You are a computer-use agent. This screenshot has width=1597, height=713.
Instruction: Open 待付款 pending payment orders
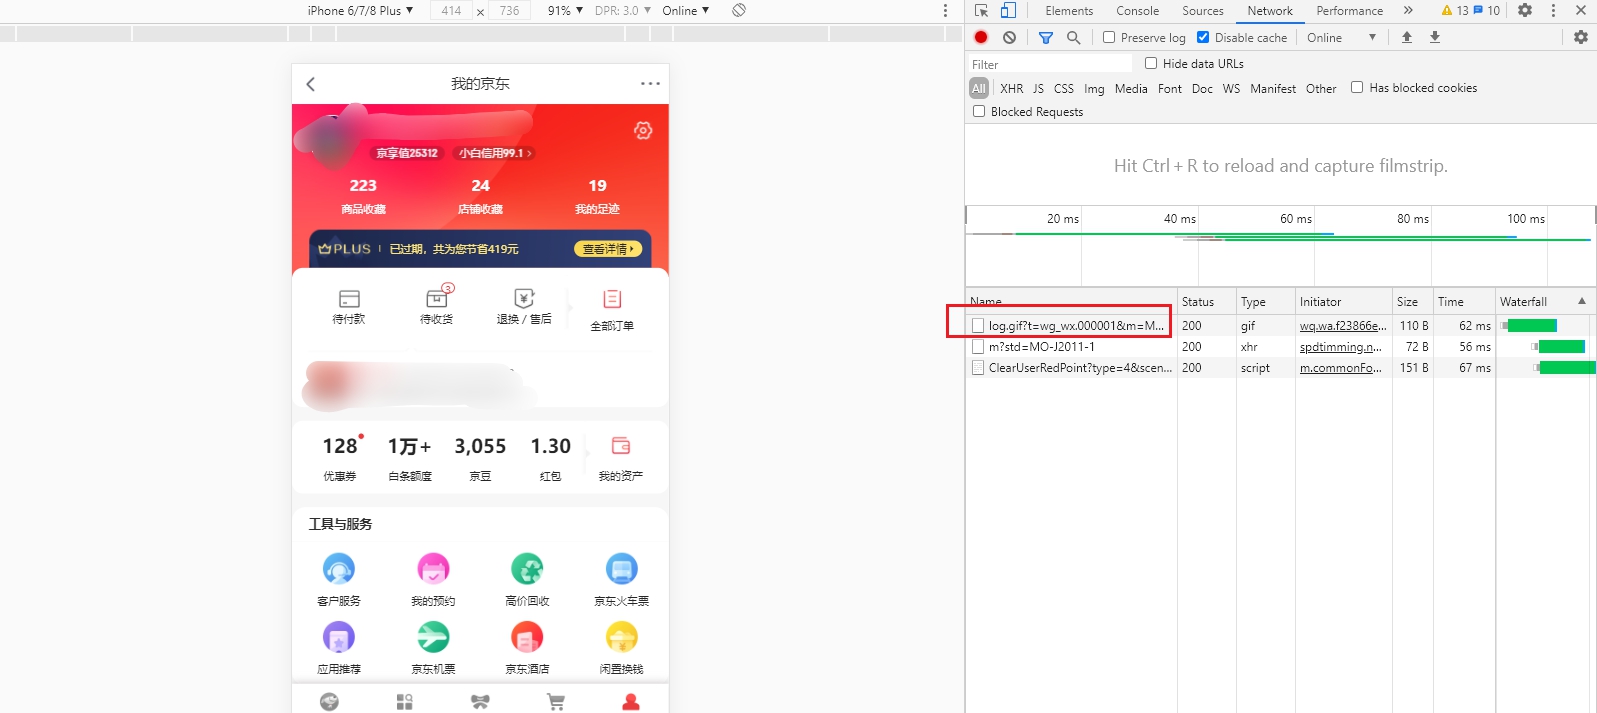pyautogui.click(x=349, y=306)
